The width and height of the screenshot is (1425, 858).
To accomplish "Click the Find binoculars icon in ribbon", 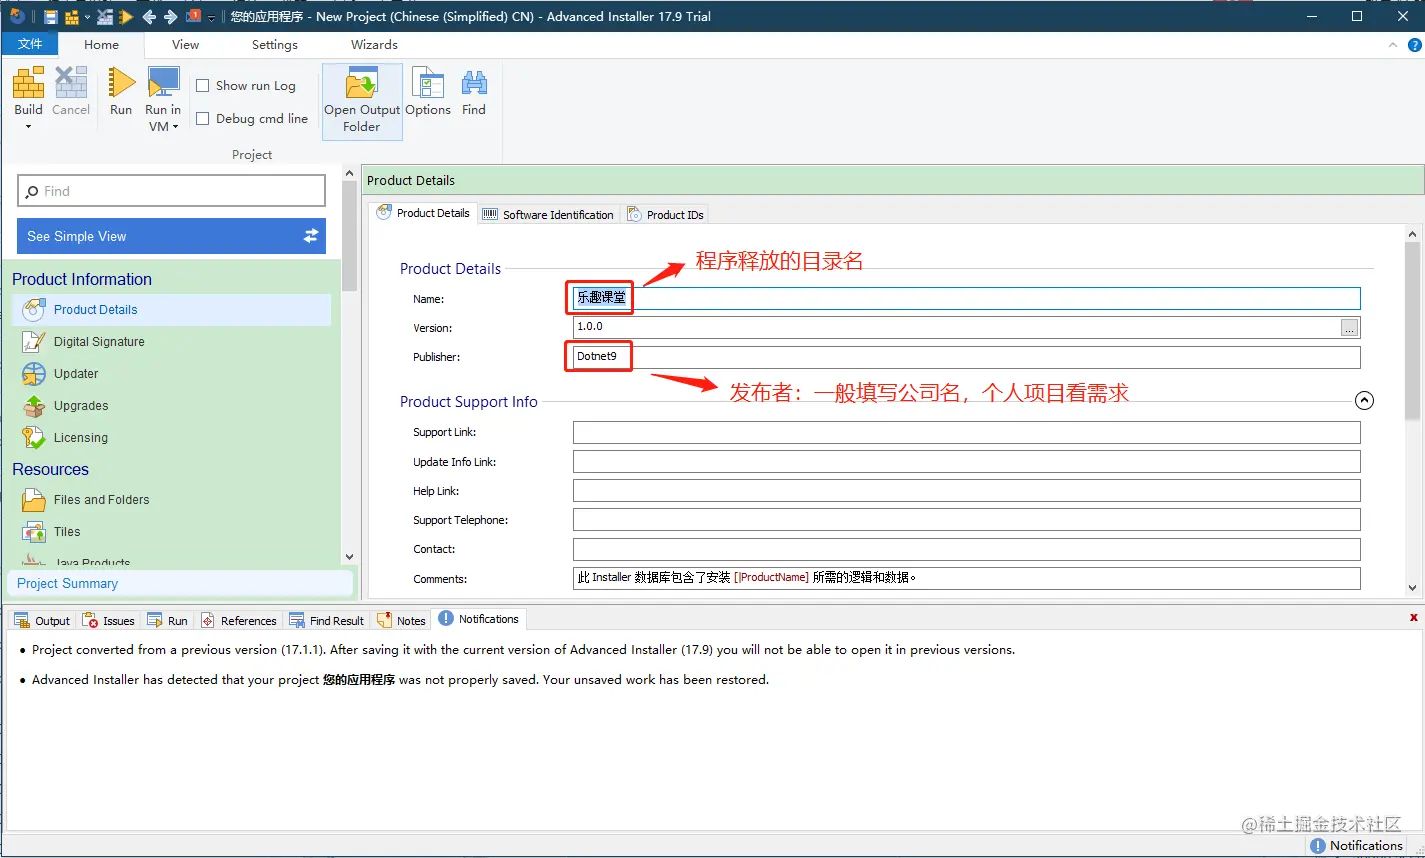I will click(x=474, y=92).
